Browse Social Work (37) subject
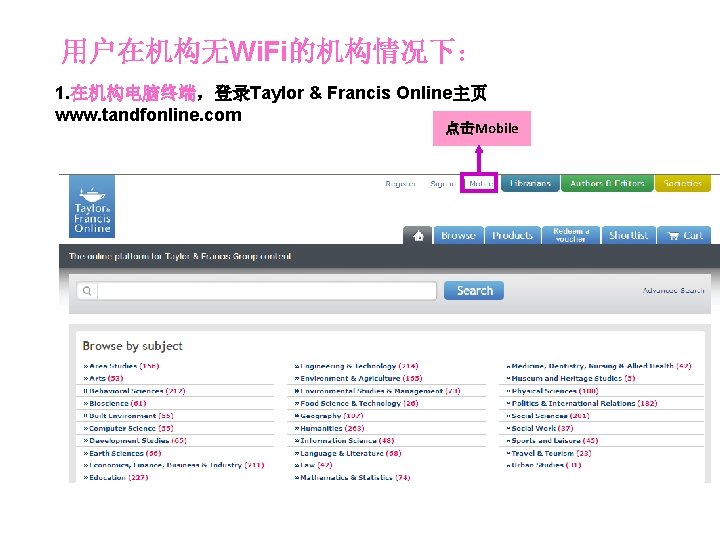This screenshot has height=540, width=720. pyautogui.click(x=540, y=428)
